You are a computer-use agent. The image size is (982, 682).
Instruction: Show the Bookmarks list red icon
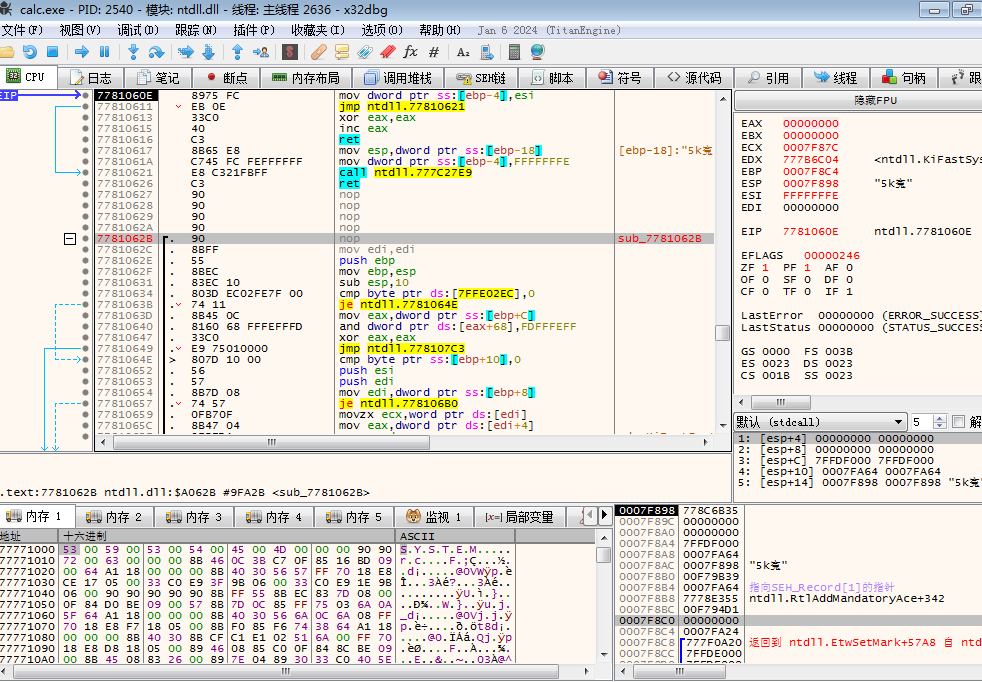pyautogui.click(x=388, y=52)
